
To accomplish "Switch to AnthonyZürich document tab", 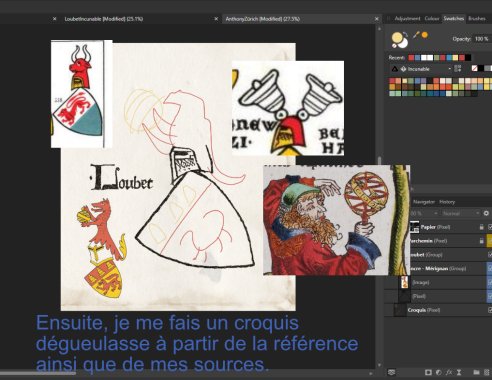I will [263, 19].
